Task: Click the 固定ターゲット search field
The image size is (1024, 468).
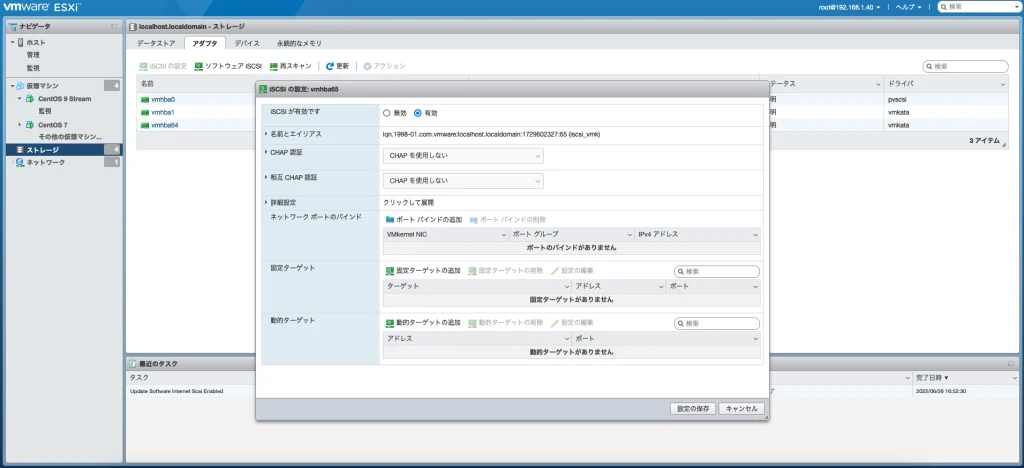Action: click(x=717, y=272)
